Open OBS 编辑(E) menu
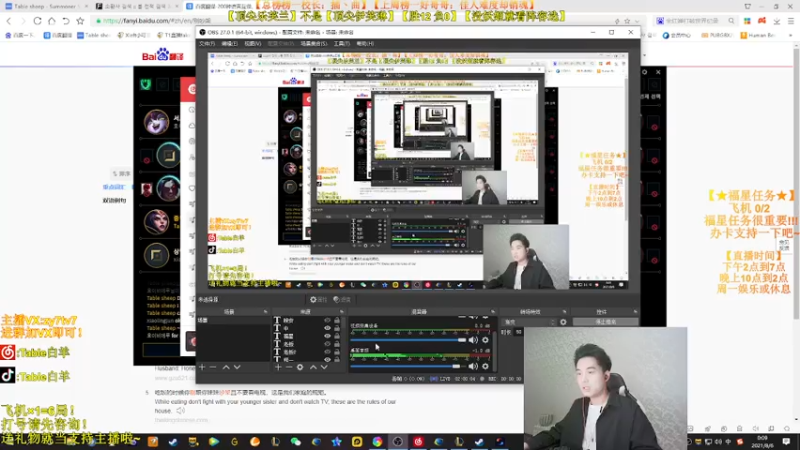The image size is (800, 450). (229, 44)
